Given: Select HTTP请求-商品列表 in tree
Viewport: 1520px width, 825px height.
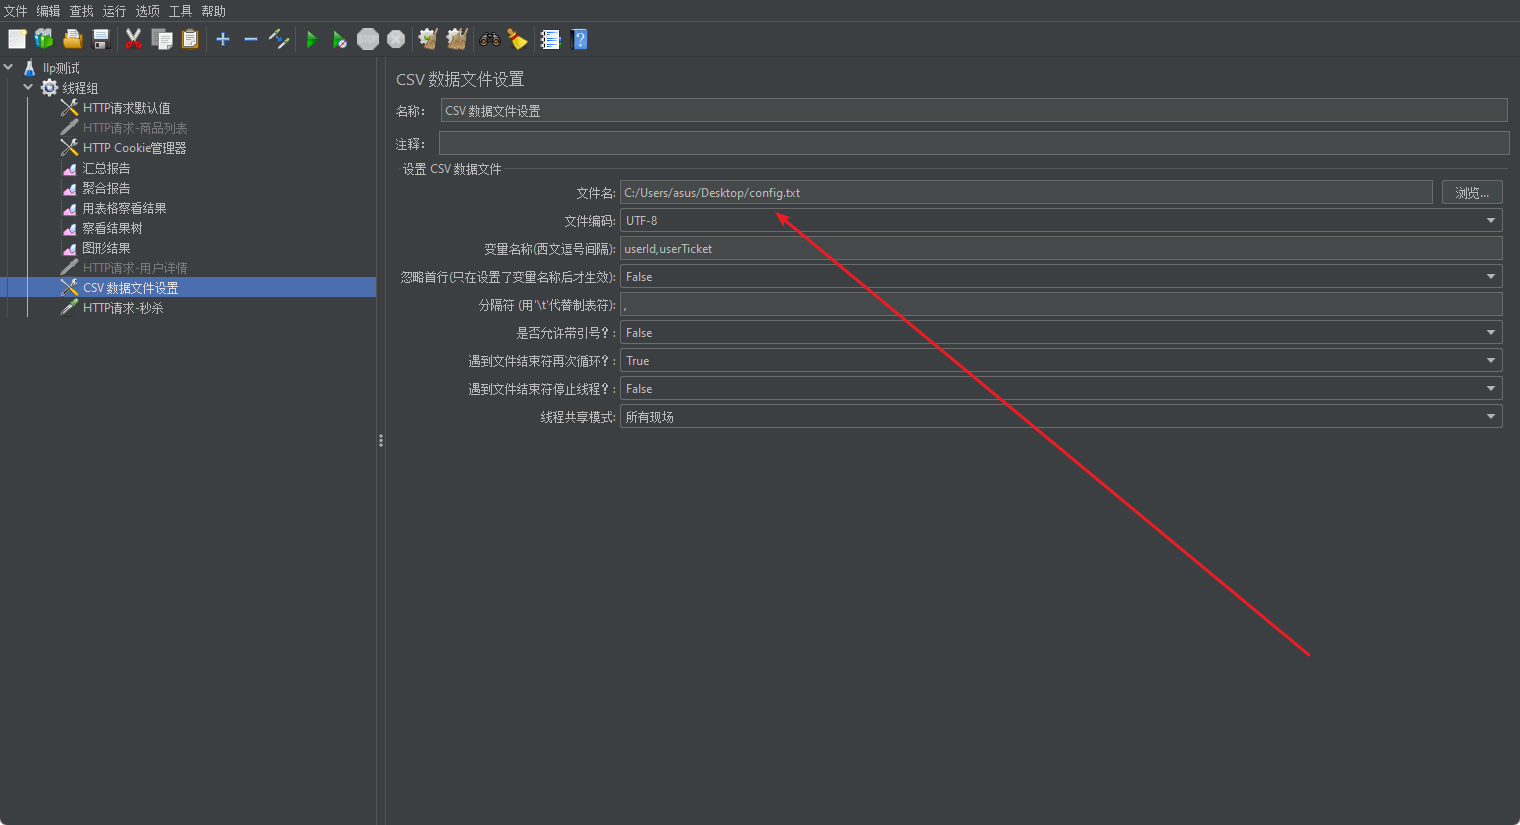Looking at the screenshot, I should [135, 128].
